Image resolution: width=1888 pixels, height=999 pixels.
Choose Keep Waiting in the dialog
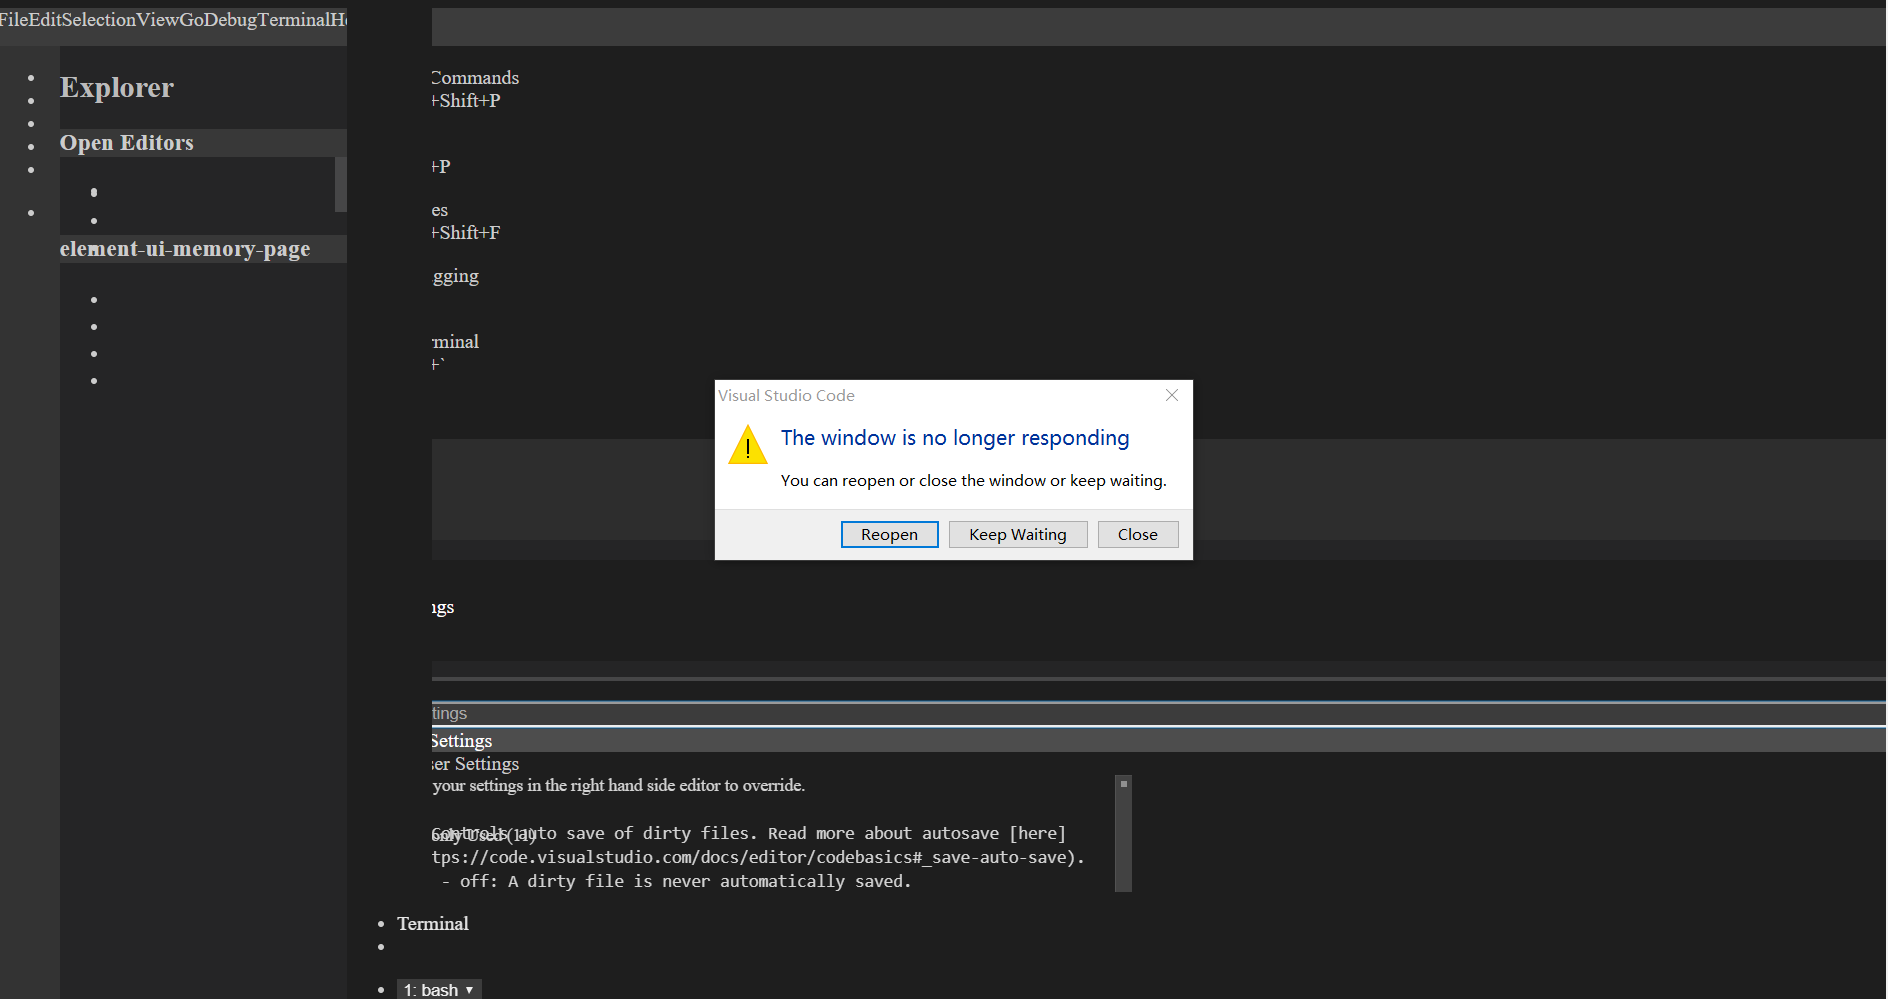pyautogui.click(x=1017, y=534)
